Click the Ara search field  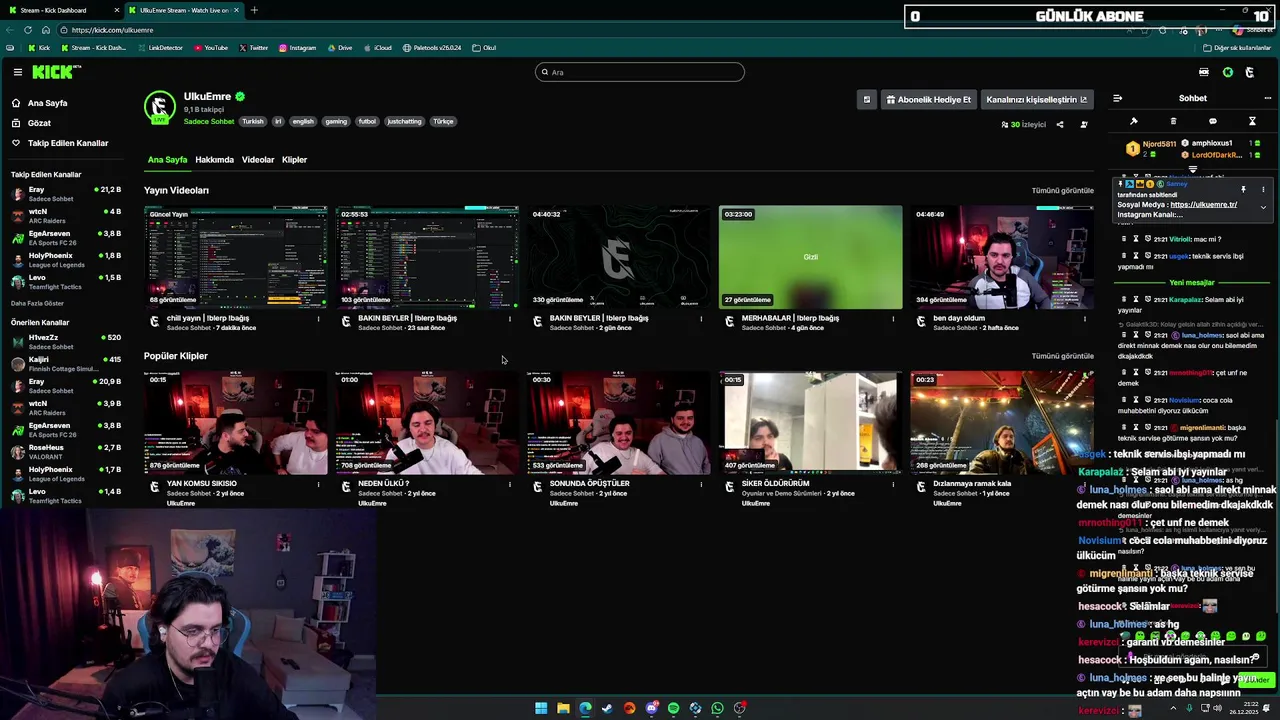(x=640, y=72)
